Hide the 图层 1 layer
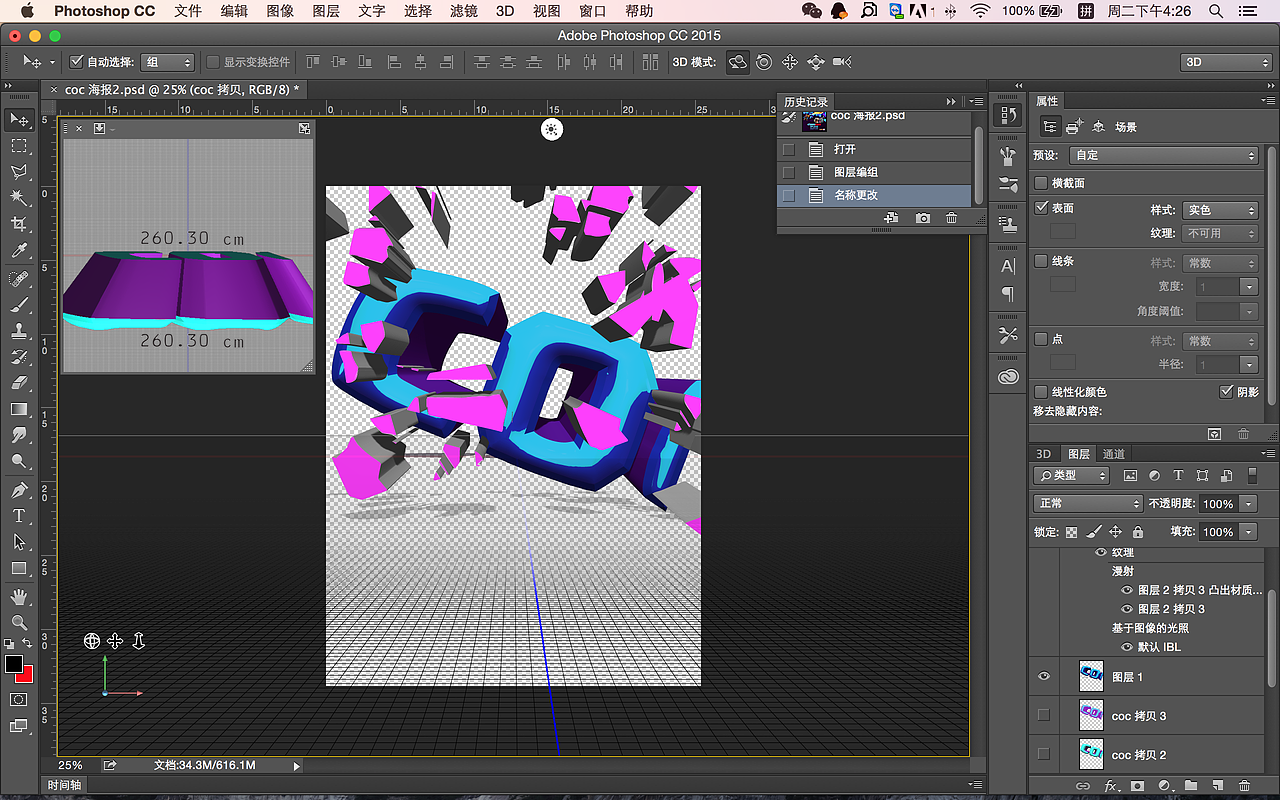The image size is (1280, 800). 1044,677
